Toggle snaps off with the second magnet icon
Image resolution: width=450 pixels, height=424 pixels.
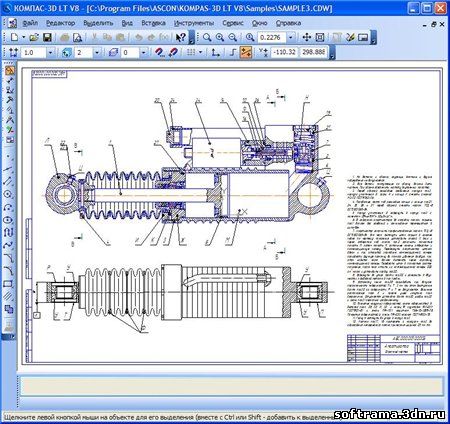(173, 52)
